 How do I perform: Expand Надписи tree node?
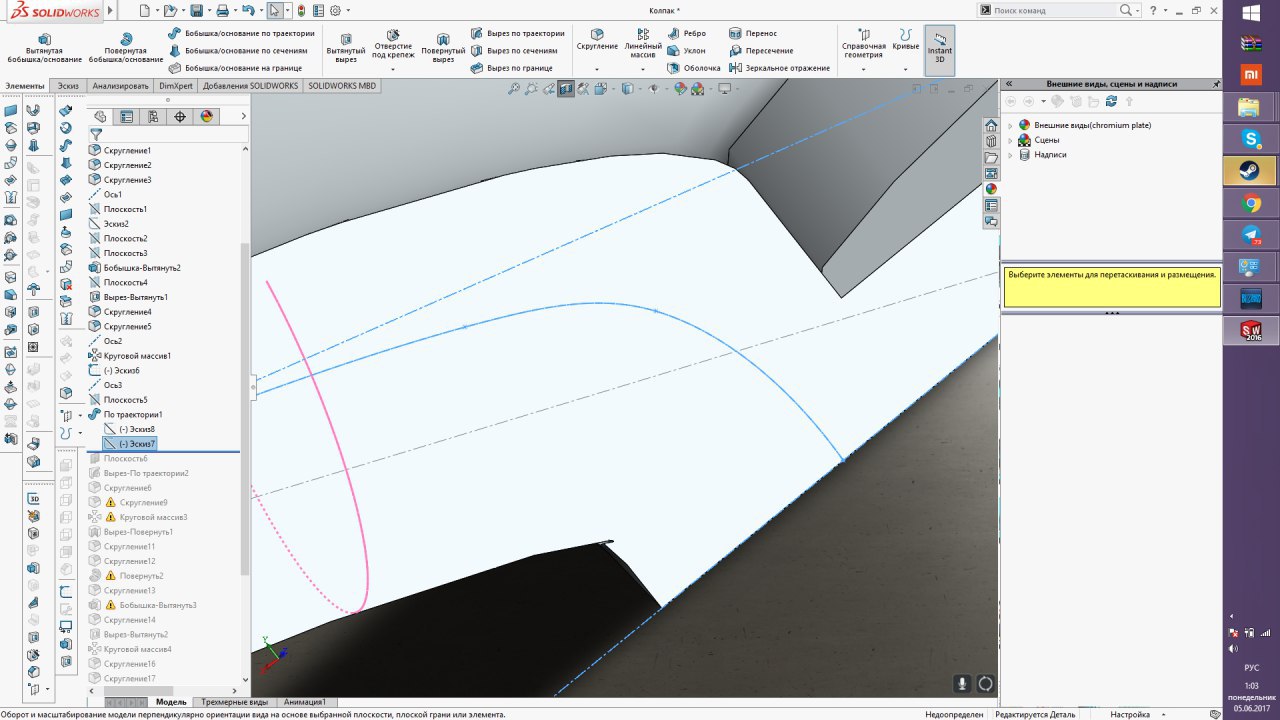click(1009, 155)
